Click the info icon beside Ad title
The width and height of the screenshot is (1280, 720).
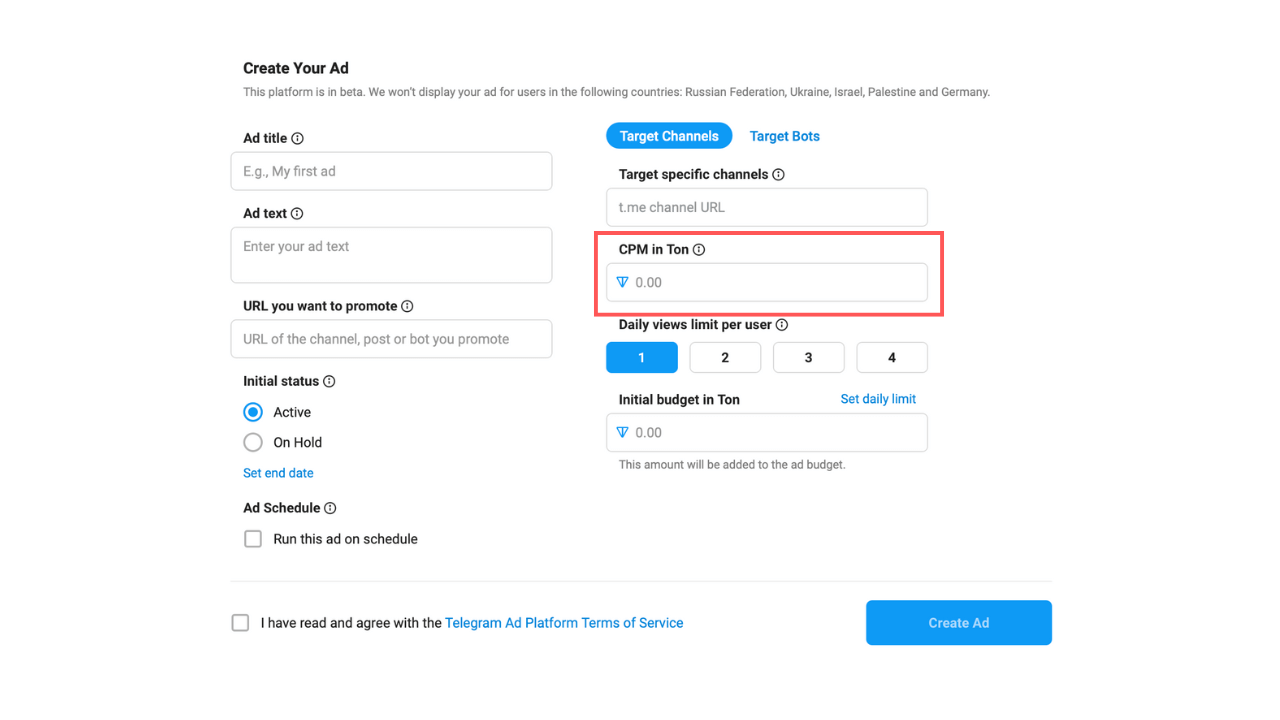pos(297,139)
